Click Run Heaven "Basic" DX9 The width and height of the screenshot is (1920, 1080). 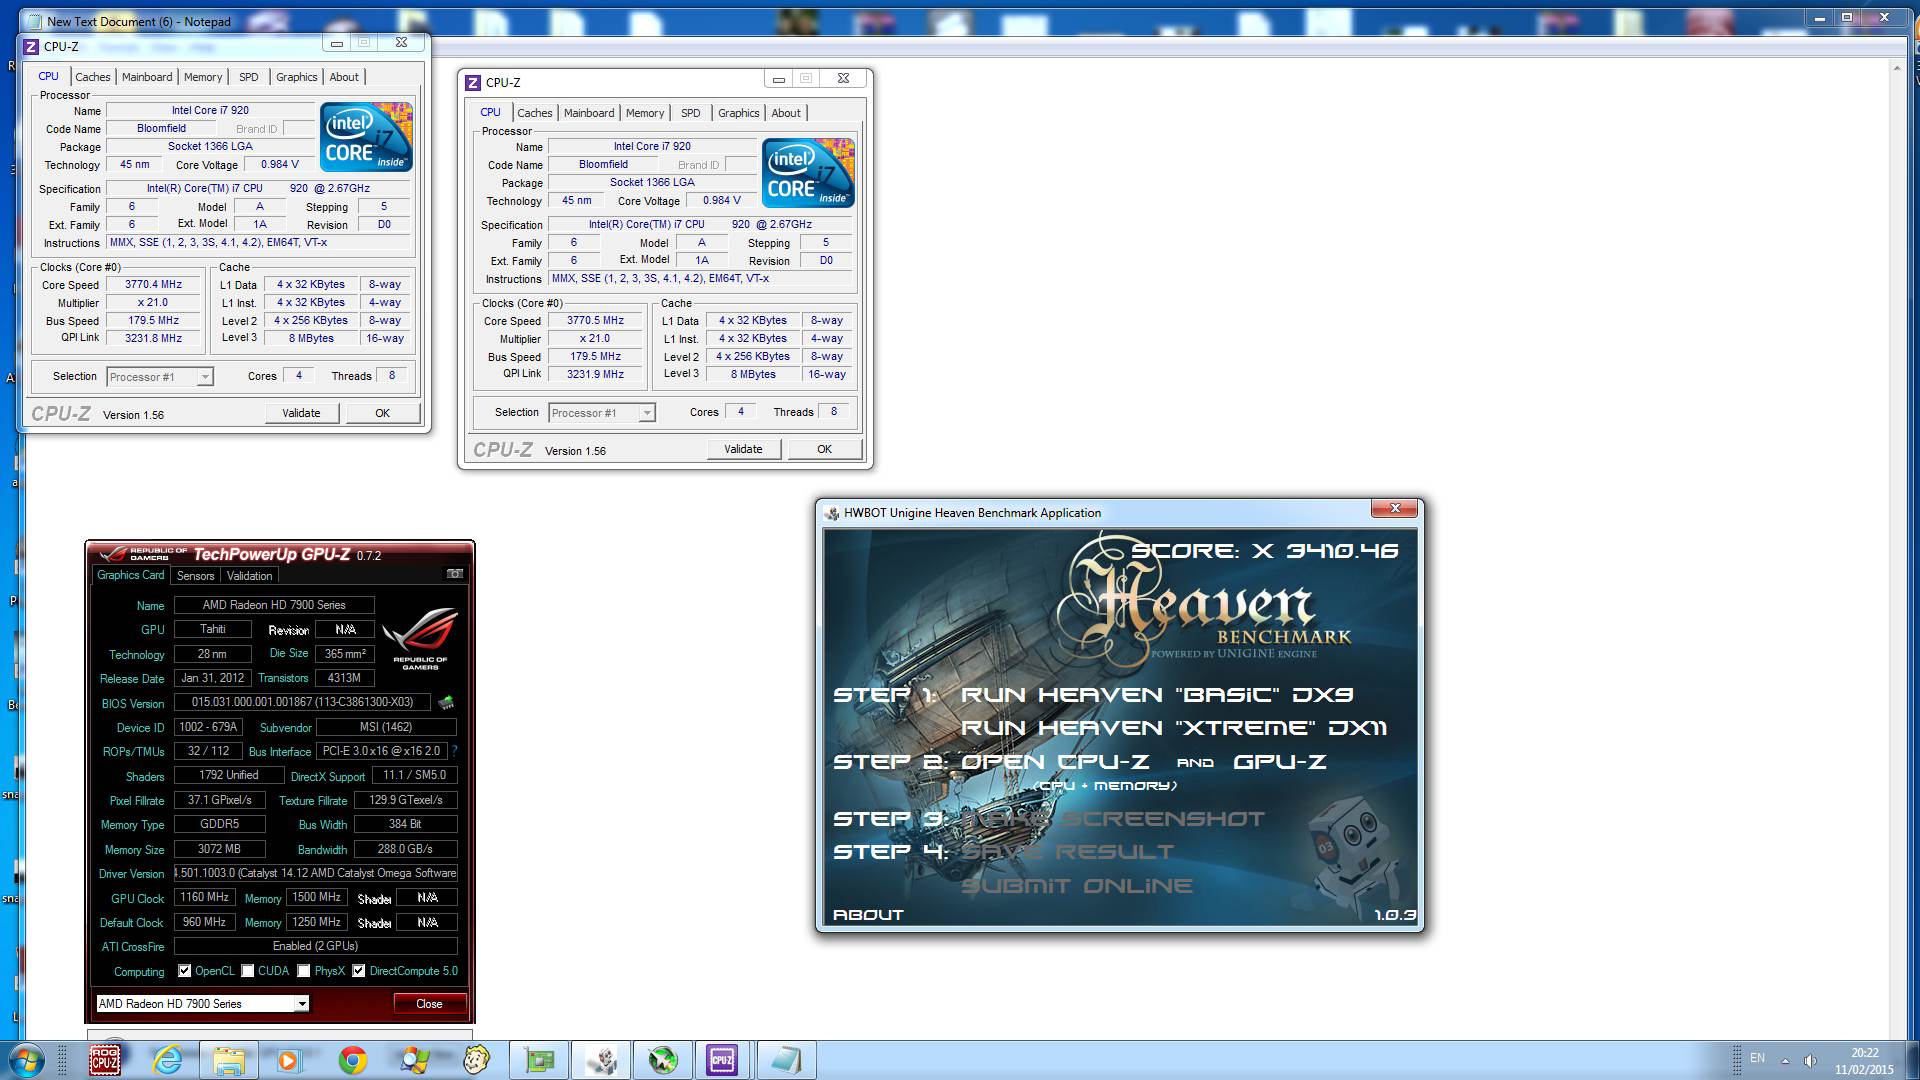tap(1157, 695)
